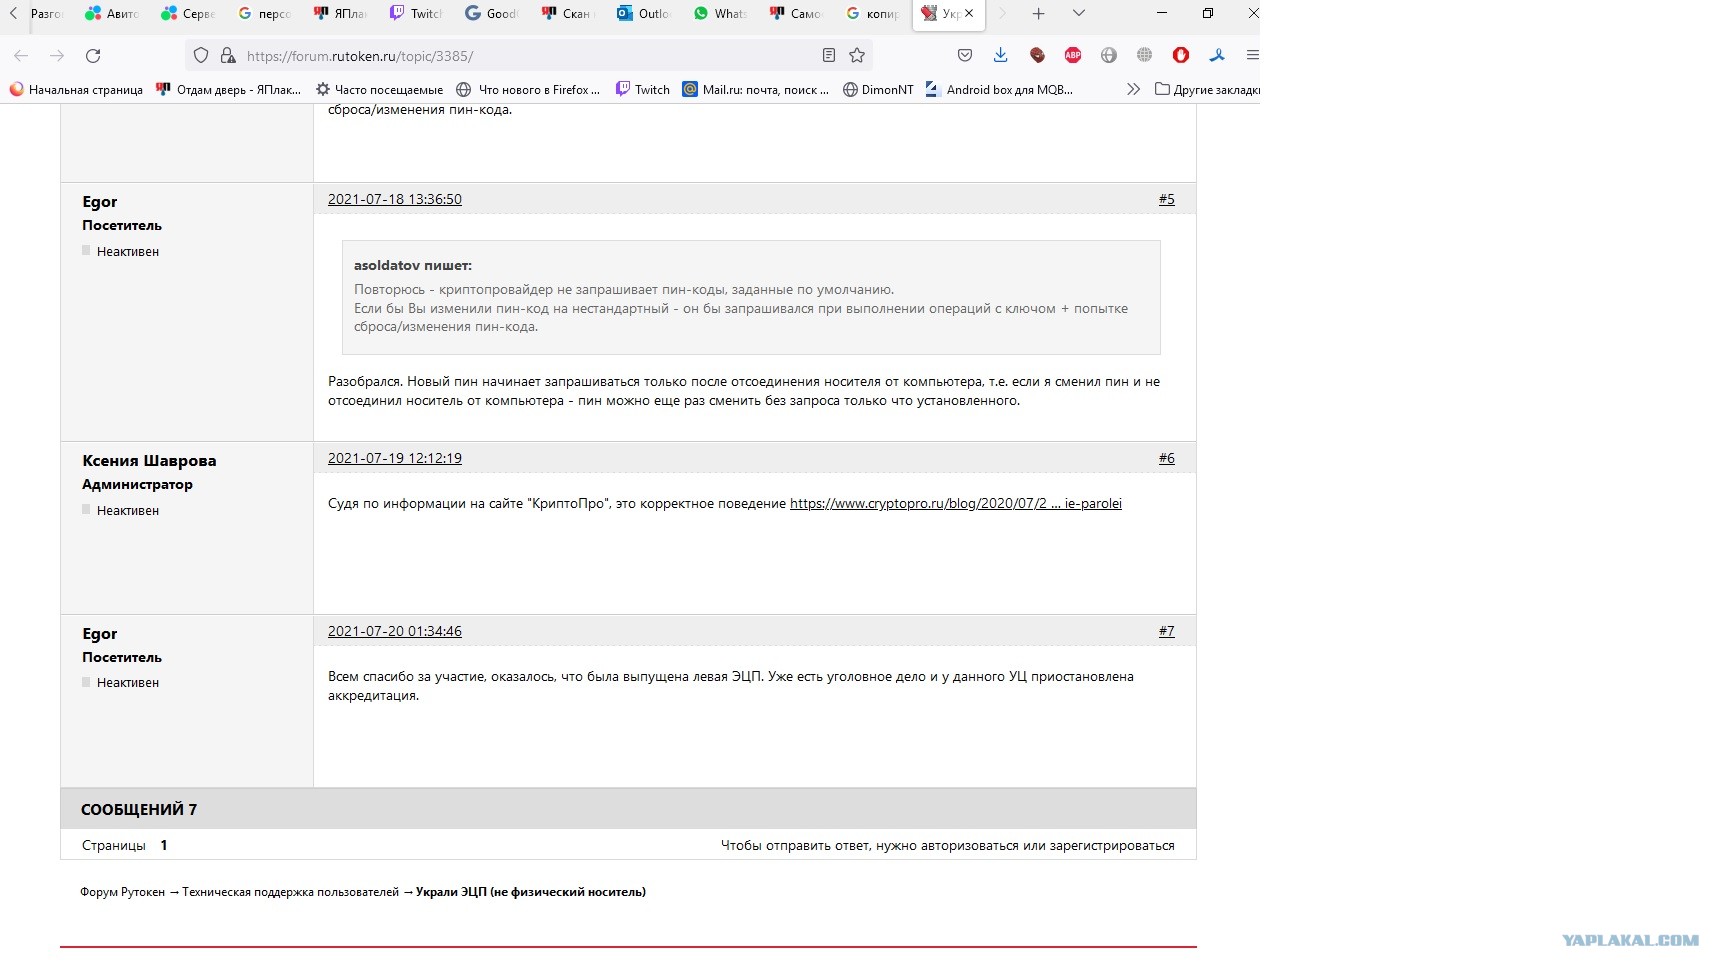Screen dimensions: 1725x970
Task: Open the Android box для MQB bookmark
Action: point(999,90)
